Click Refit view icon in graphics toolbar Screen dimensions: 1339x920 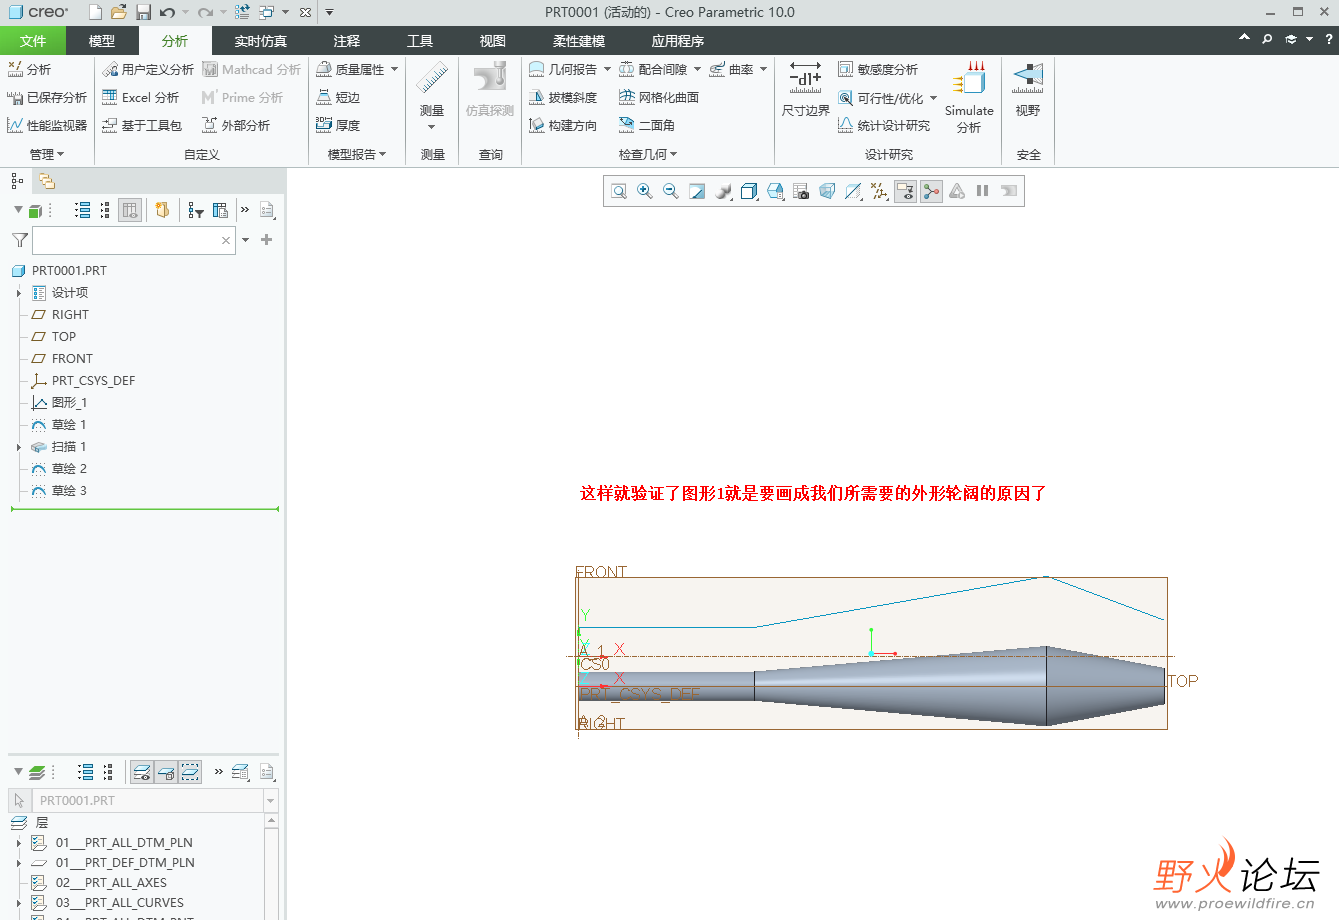[x=619, y=191]
